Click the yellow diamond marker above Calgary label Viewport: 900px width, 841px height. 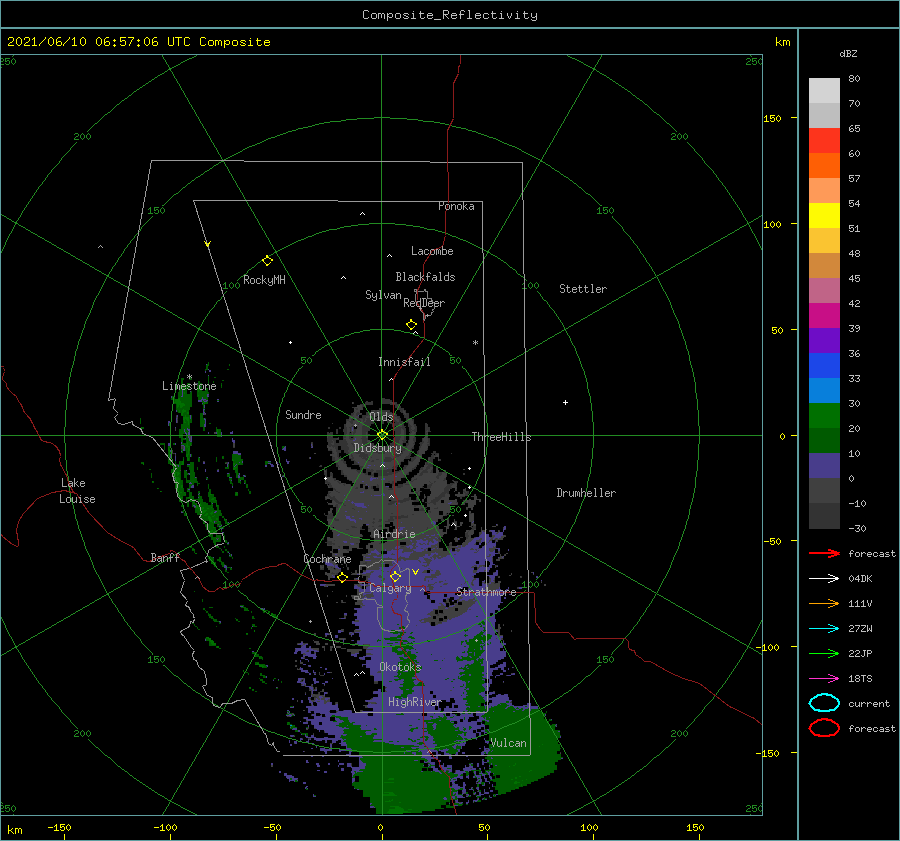click(x=395, y=576)
